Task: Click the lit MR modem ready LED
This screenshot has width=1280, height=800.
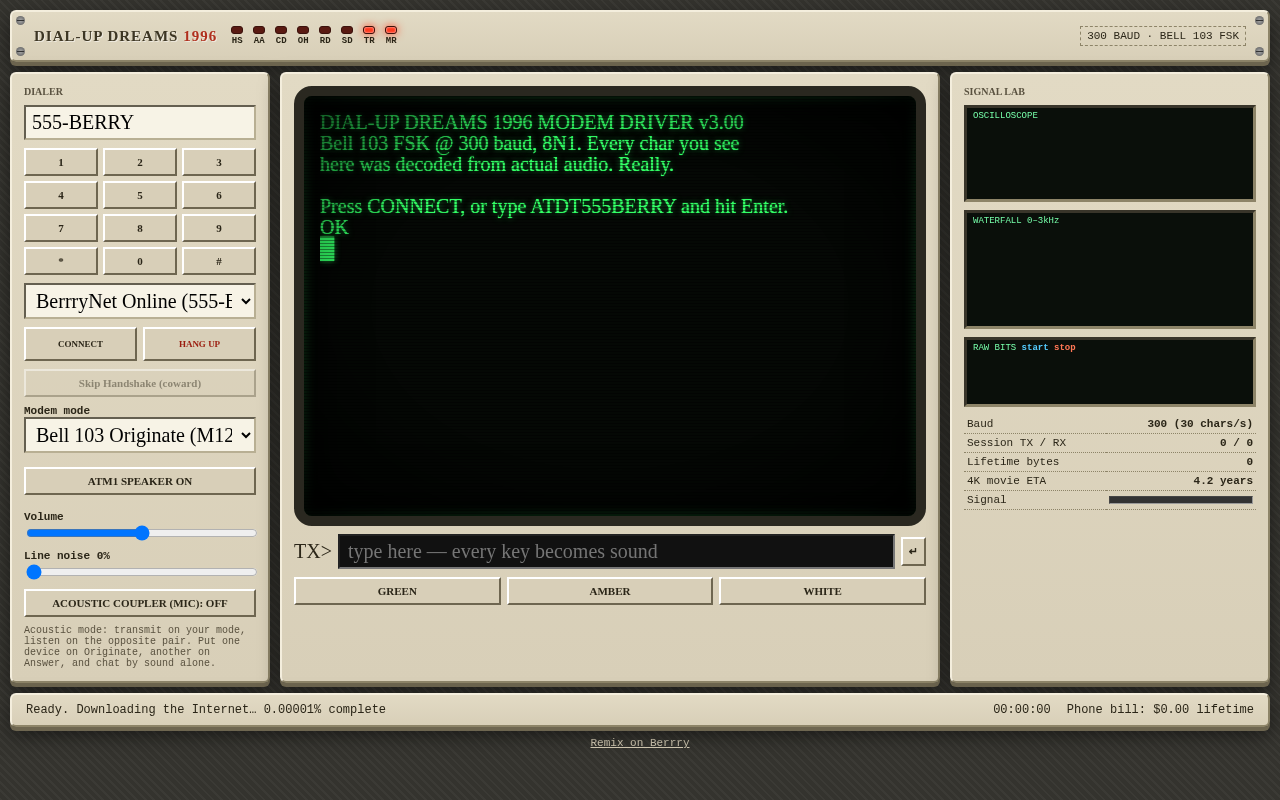Action: [391, 30]
